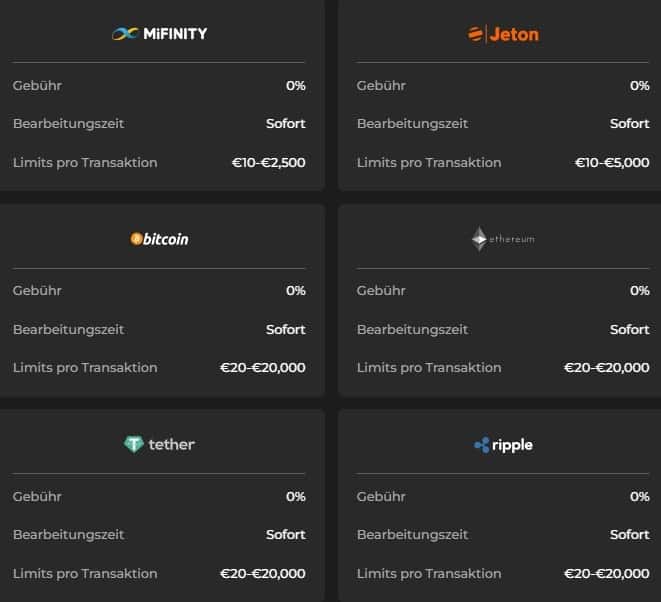661x602 pixels.
Task: Click the 0% fee in Bitcoin card
Action: pyautogui.click(x=296, y=291)
